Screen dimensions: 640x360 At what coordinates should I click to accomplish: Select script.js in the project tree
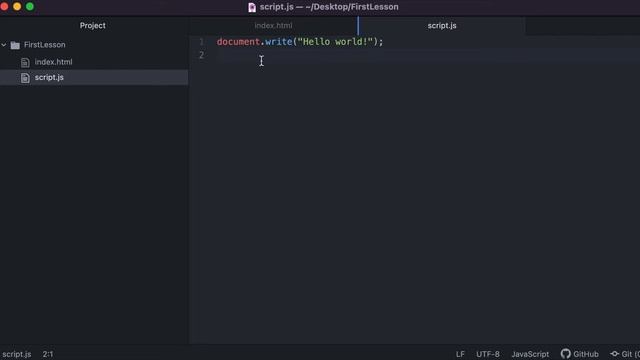coord(49,78)
